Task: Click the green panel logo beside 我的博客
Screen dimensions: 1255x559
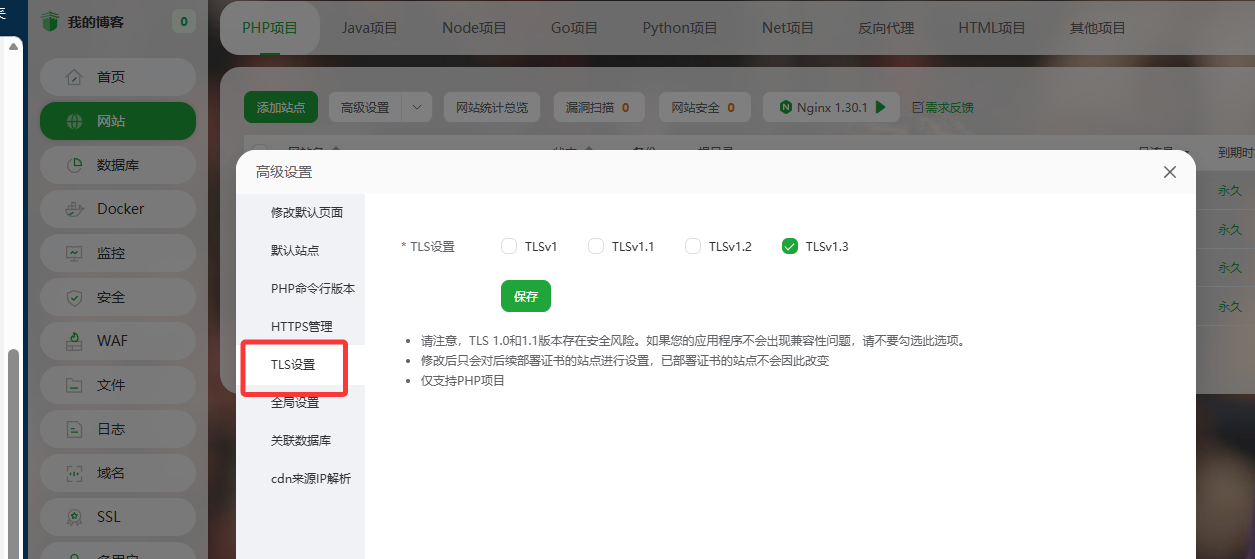Action: (50, 21)
